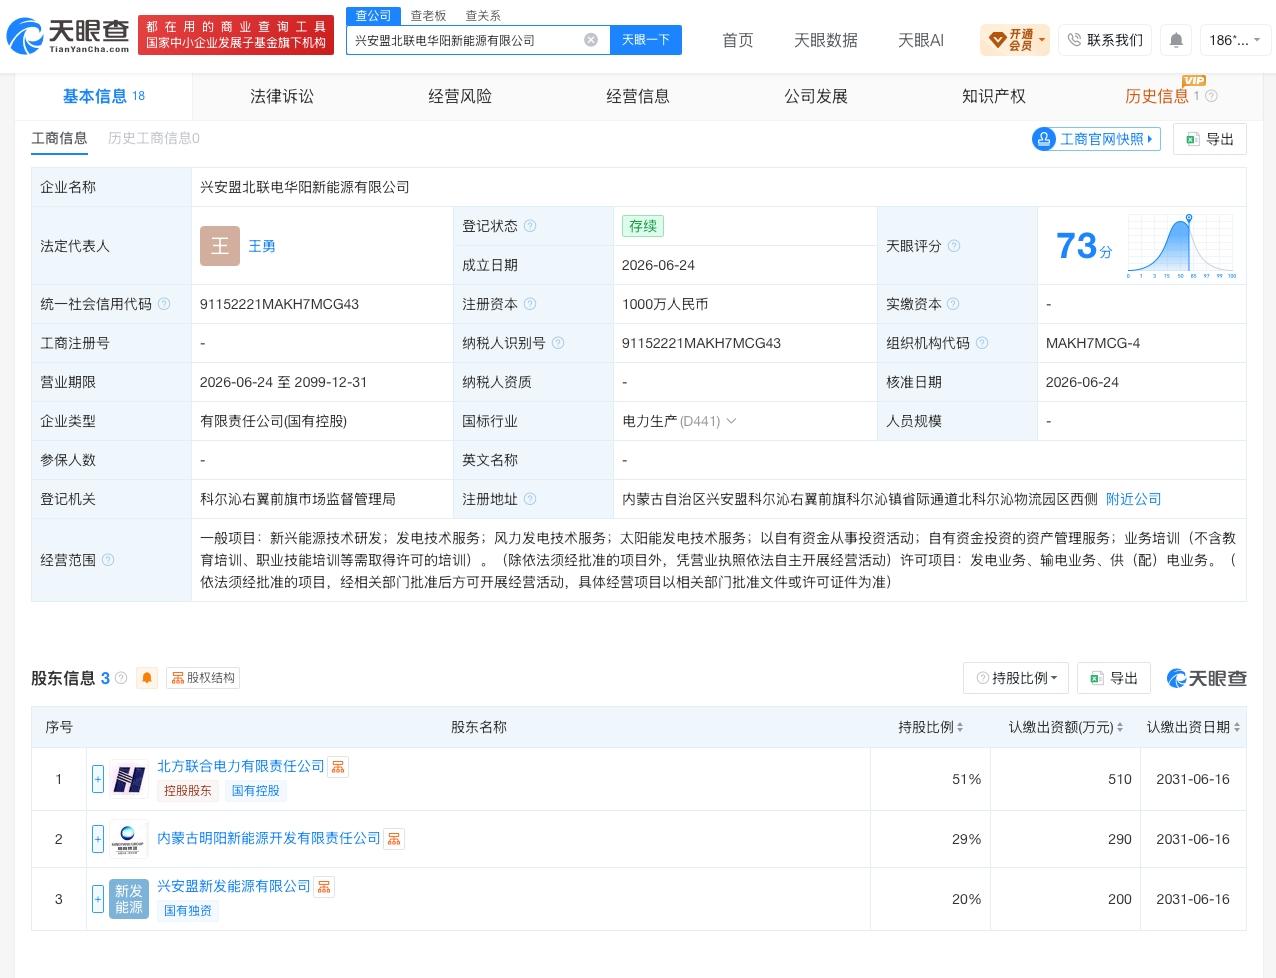
Task: Select the 工商信息 sub-tab
Action: pyautogui.click(x=60, y=138)
